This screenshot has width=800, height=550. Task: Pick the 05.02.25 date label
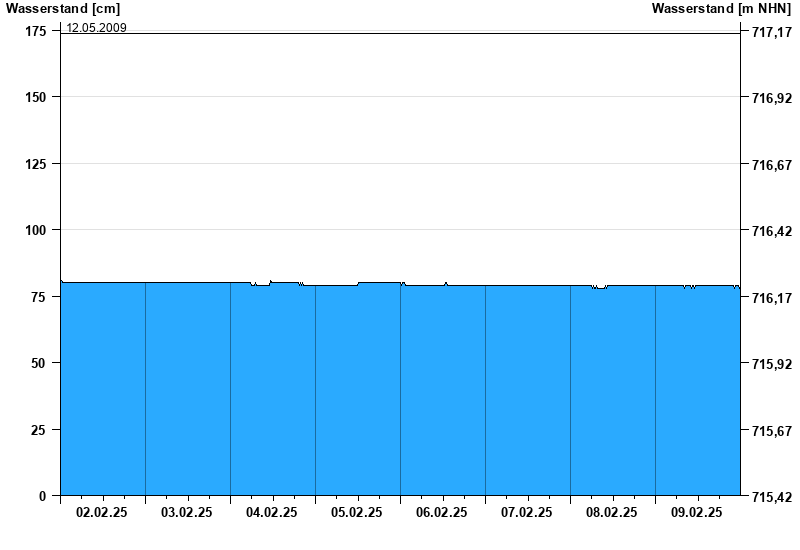pyautogui.click(x=357, y=513)
